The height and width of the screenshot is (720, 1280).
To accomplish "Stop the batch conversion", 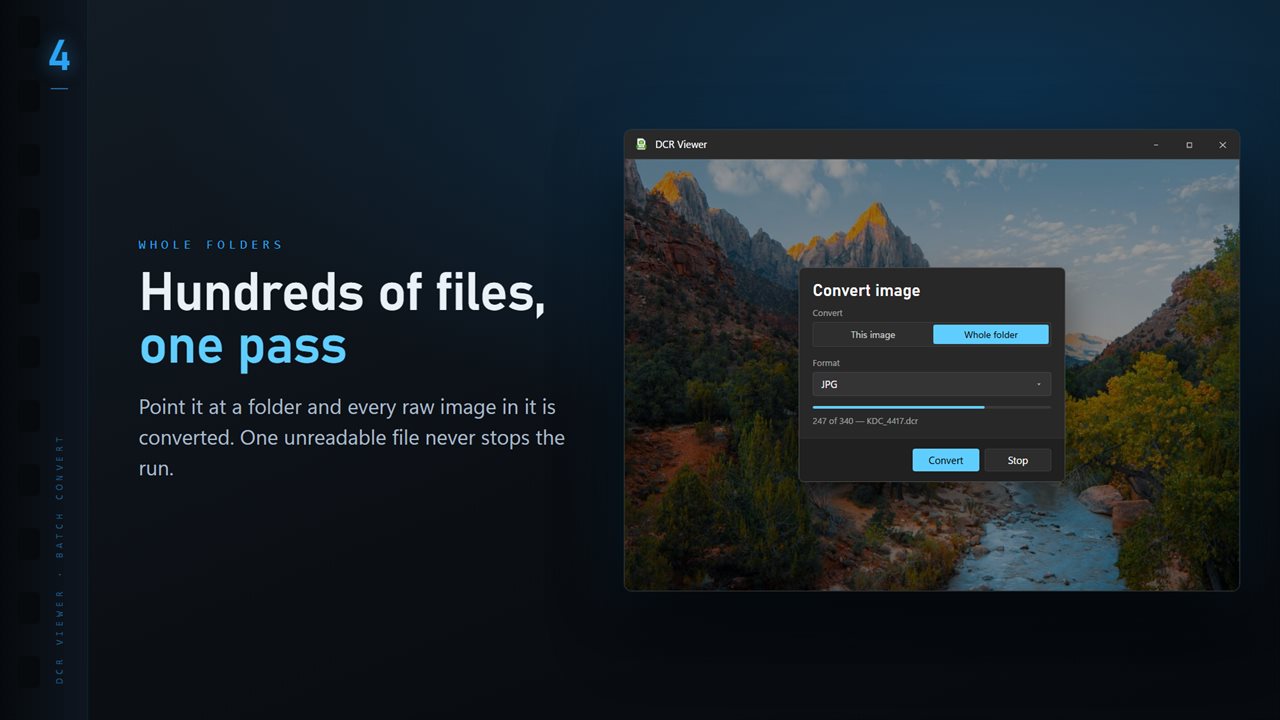I will (1018, 460).
